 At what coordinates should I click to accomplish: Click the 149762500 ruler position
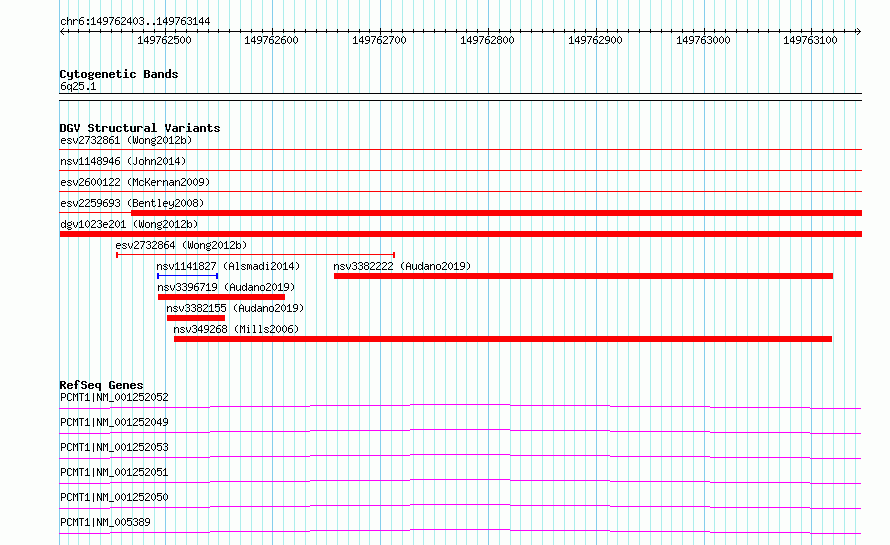coord(165,40)
